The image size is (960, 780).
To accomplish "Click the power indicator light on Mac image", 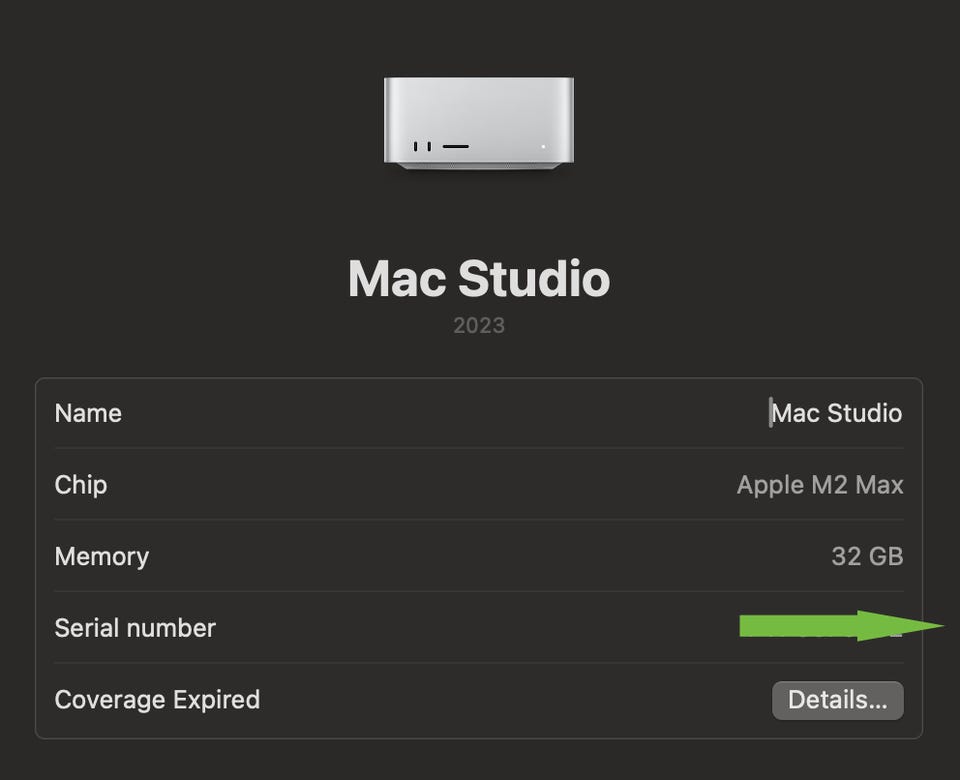I will pos(543,147).
